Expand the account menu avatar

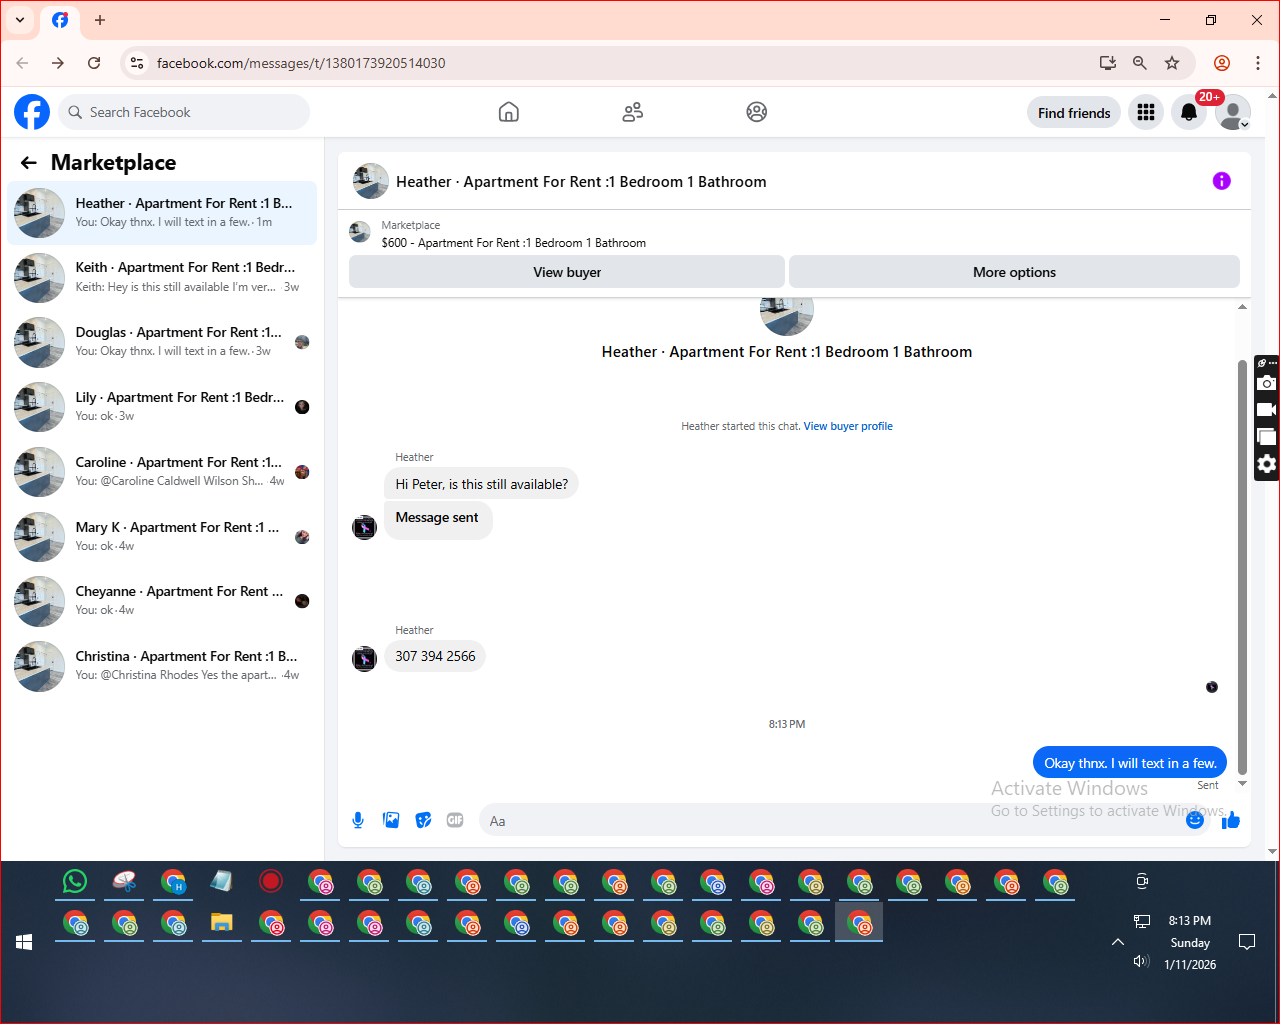(x=1233, y=112)
